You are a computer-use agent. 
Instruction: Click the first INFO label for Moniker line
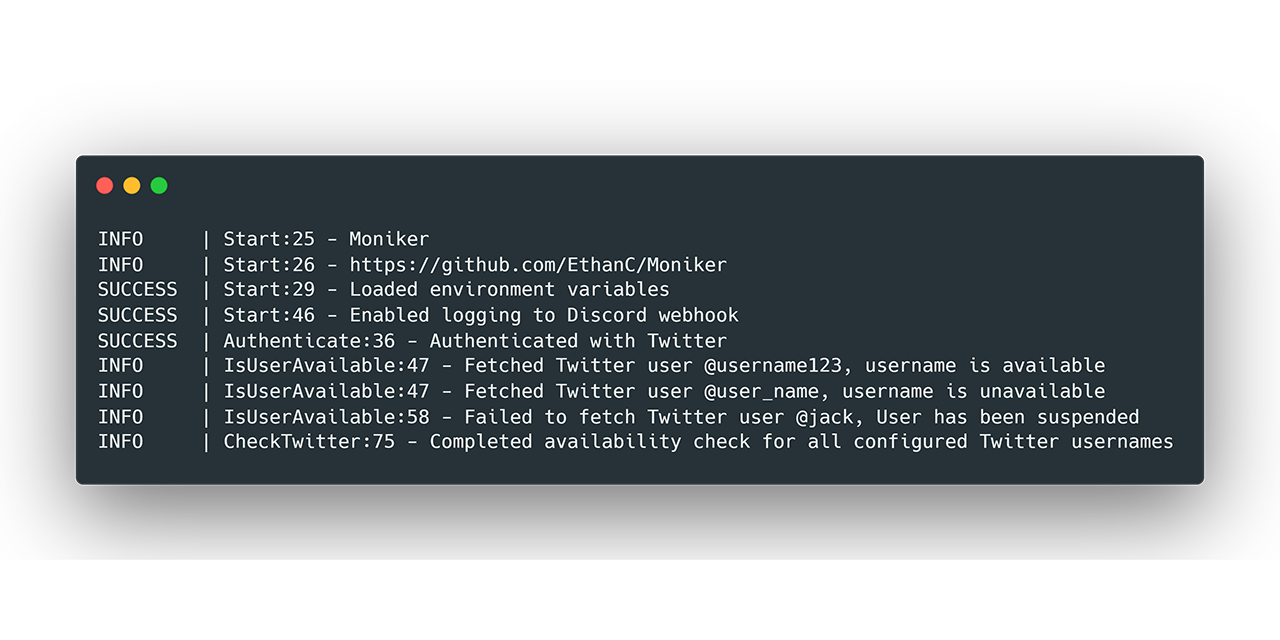click(120, 239)
